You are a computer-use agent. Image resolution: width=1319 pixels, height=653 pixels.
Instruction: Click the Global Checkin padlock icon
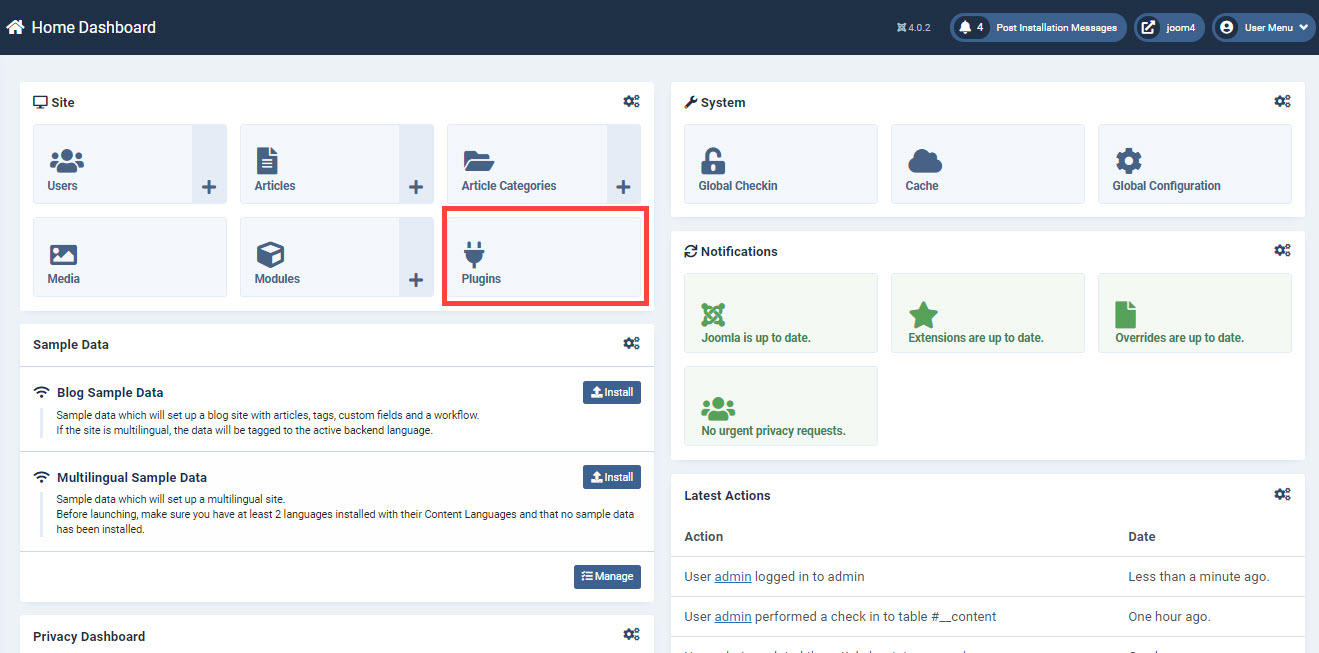(713, 161)
